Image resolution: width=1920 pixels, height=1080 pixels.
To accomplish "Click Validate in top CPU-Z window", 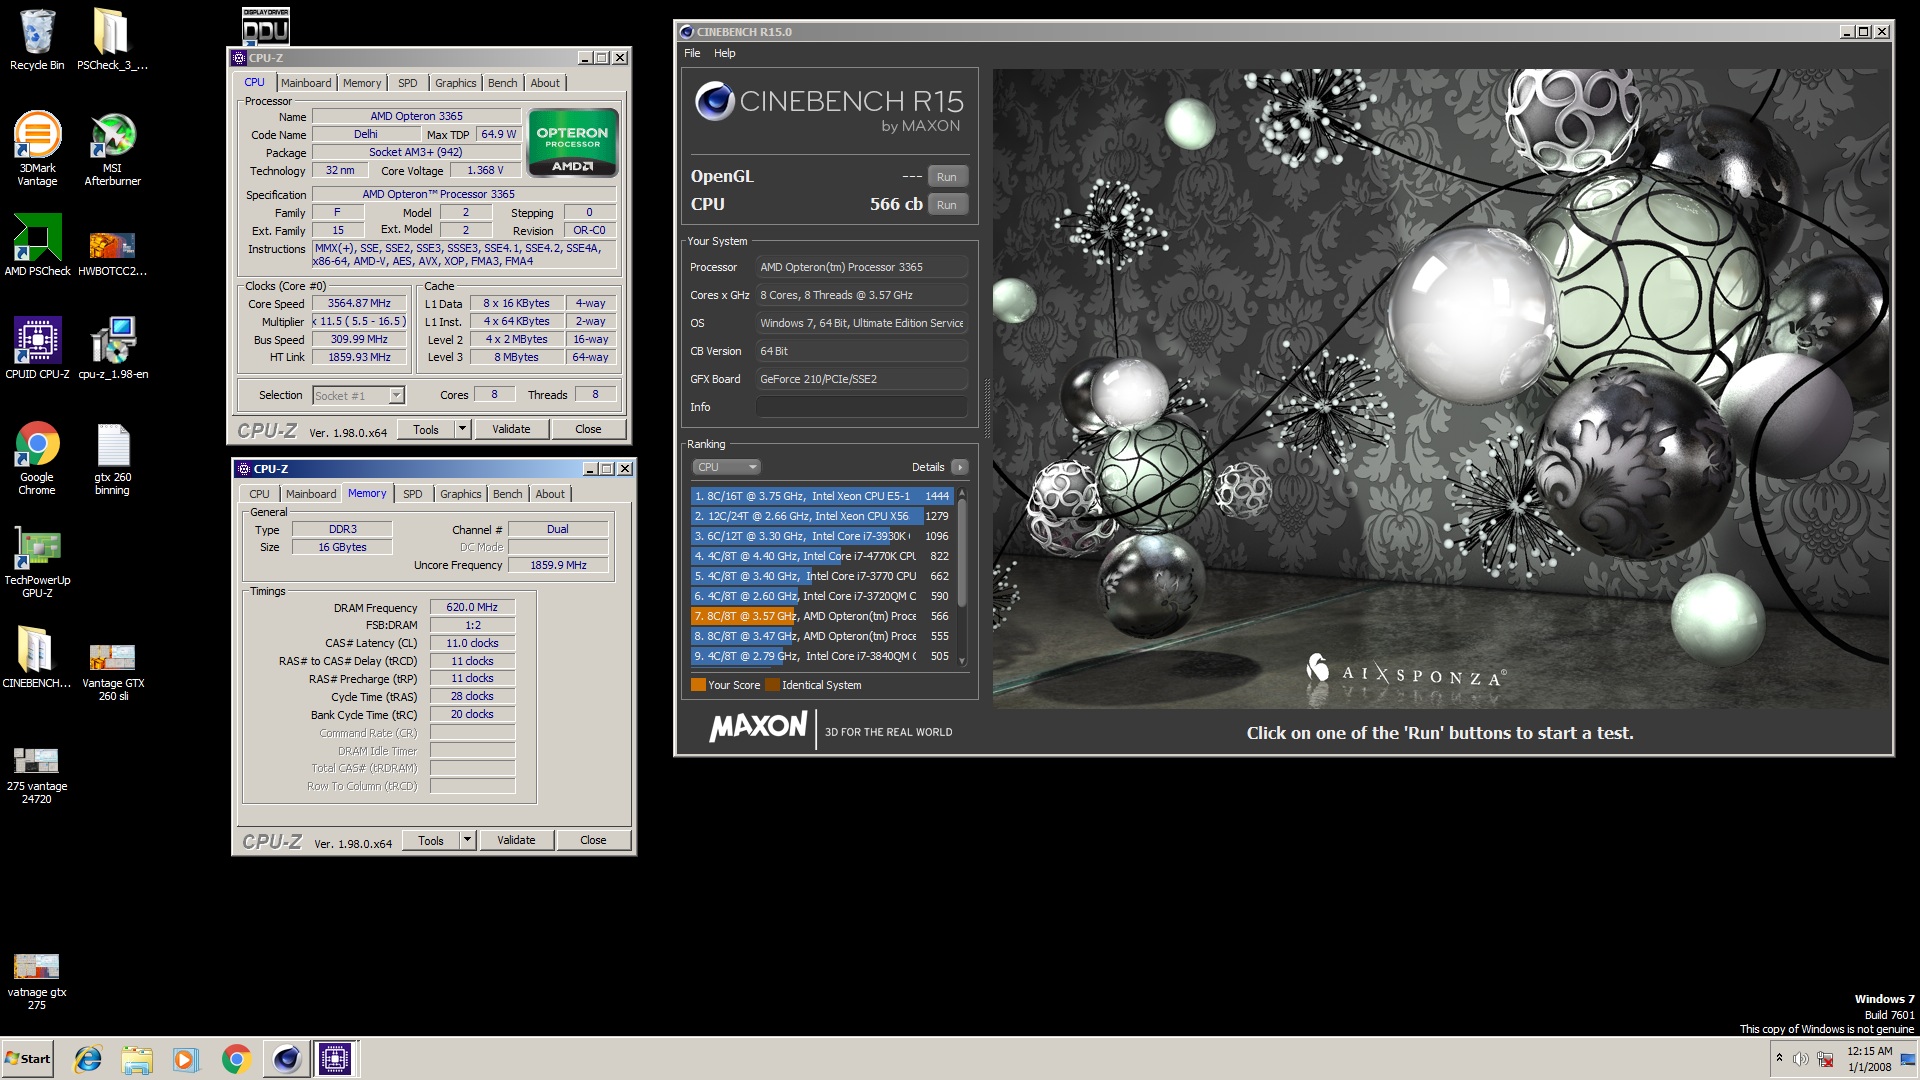I will (x=511, y=429).
